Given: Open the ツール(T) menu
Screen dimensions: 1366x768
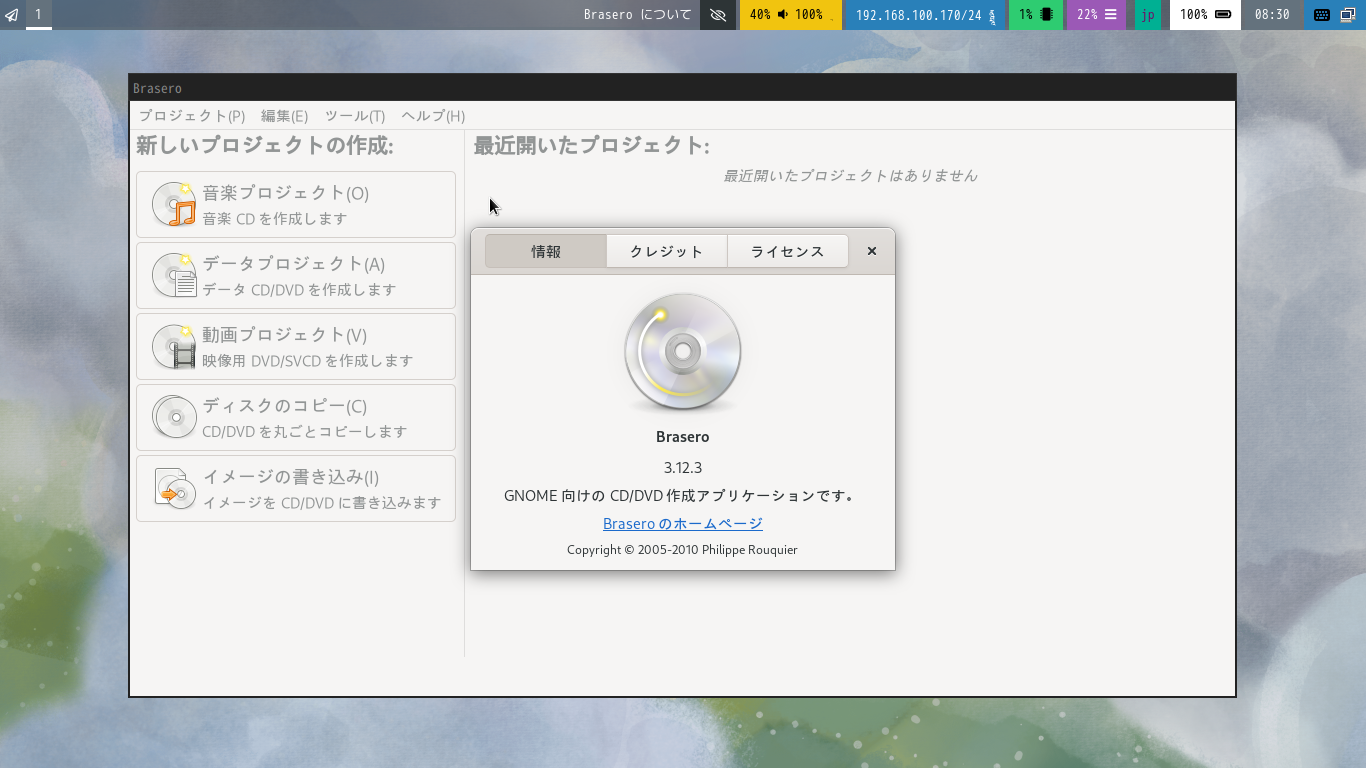Looking at the screenshot, I should (355, 116).
